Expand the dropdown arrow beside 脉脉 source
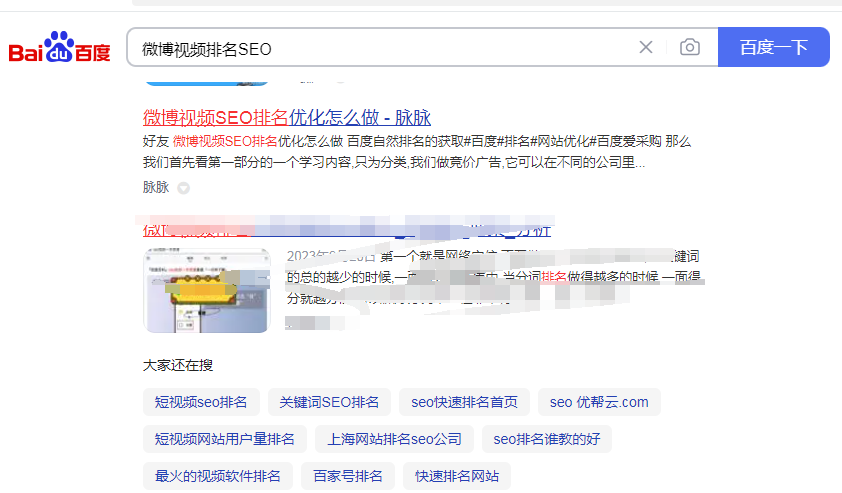The image size is (842, 493). point(184,188)
